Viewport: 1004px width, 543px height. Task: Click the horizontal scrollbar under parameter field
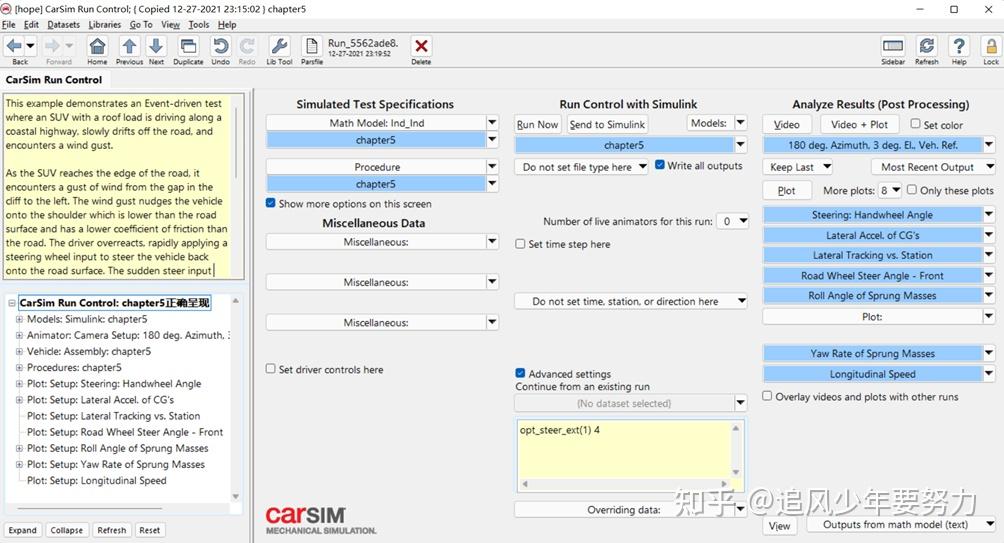tap(625, 483)
